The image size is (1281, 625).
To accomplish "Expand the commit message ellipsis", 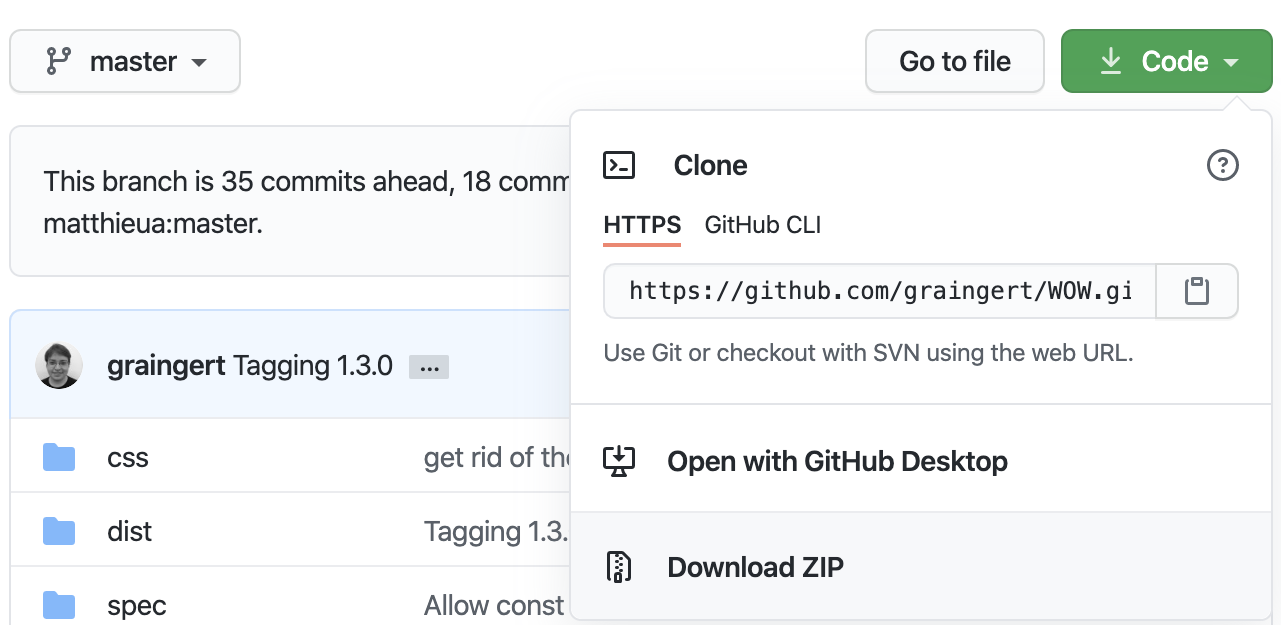I will 429,366.
